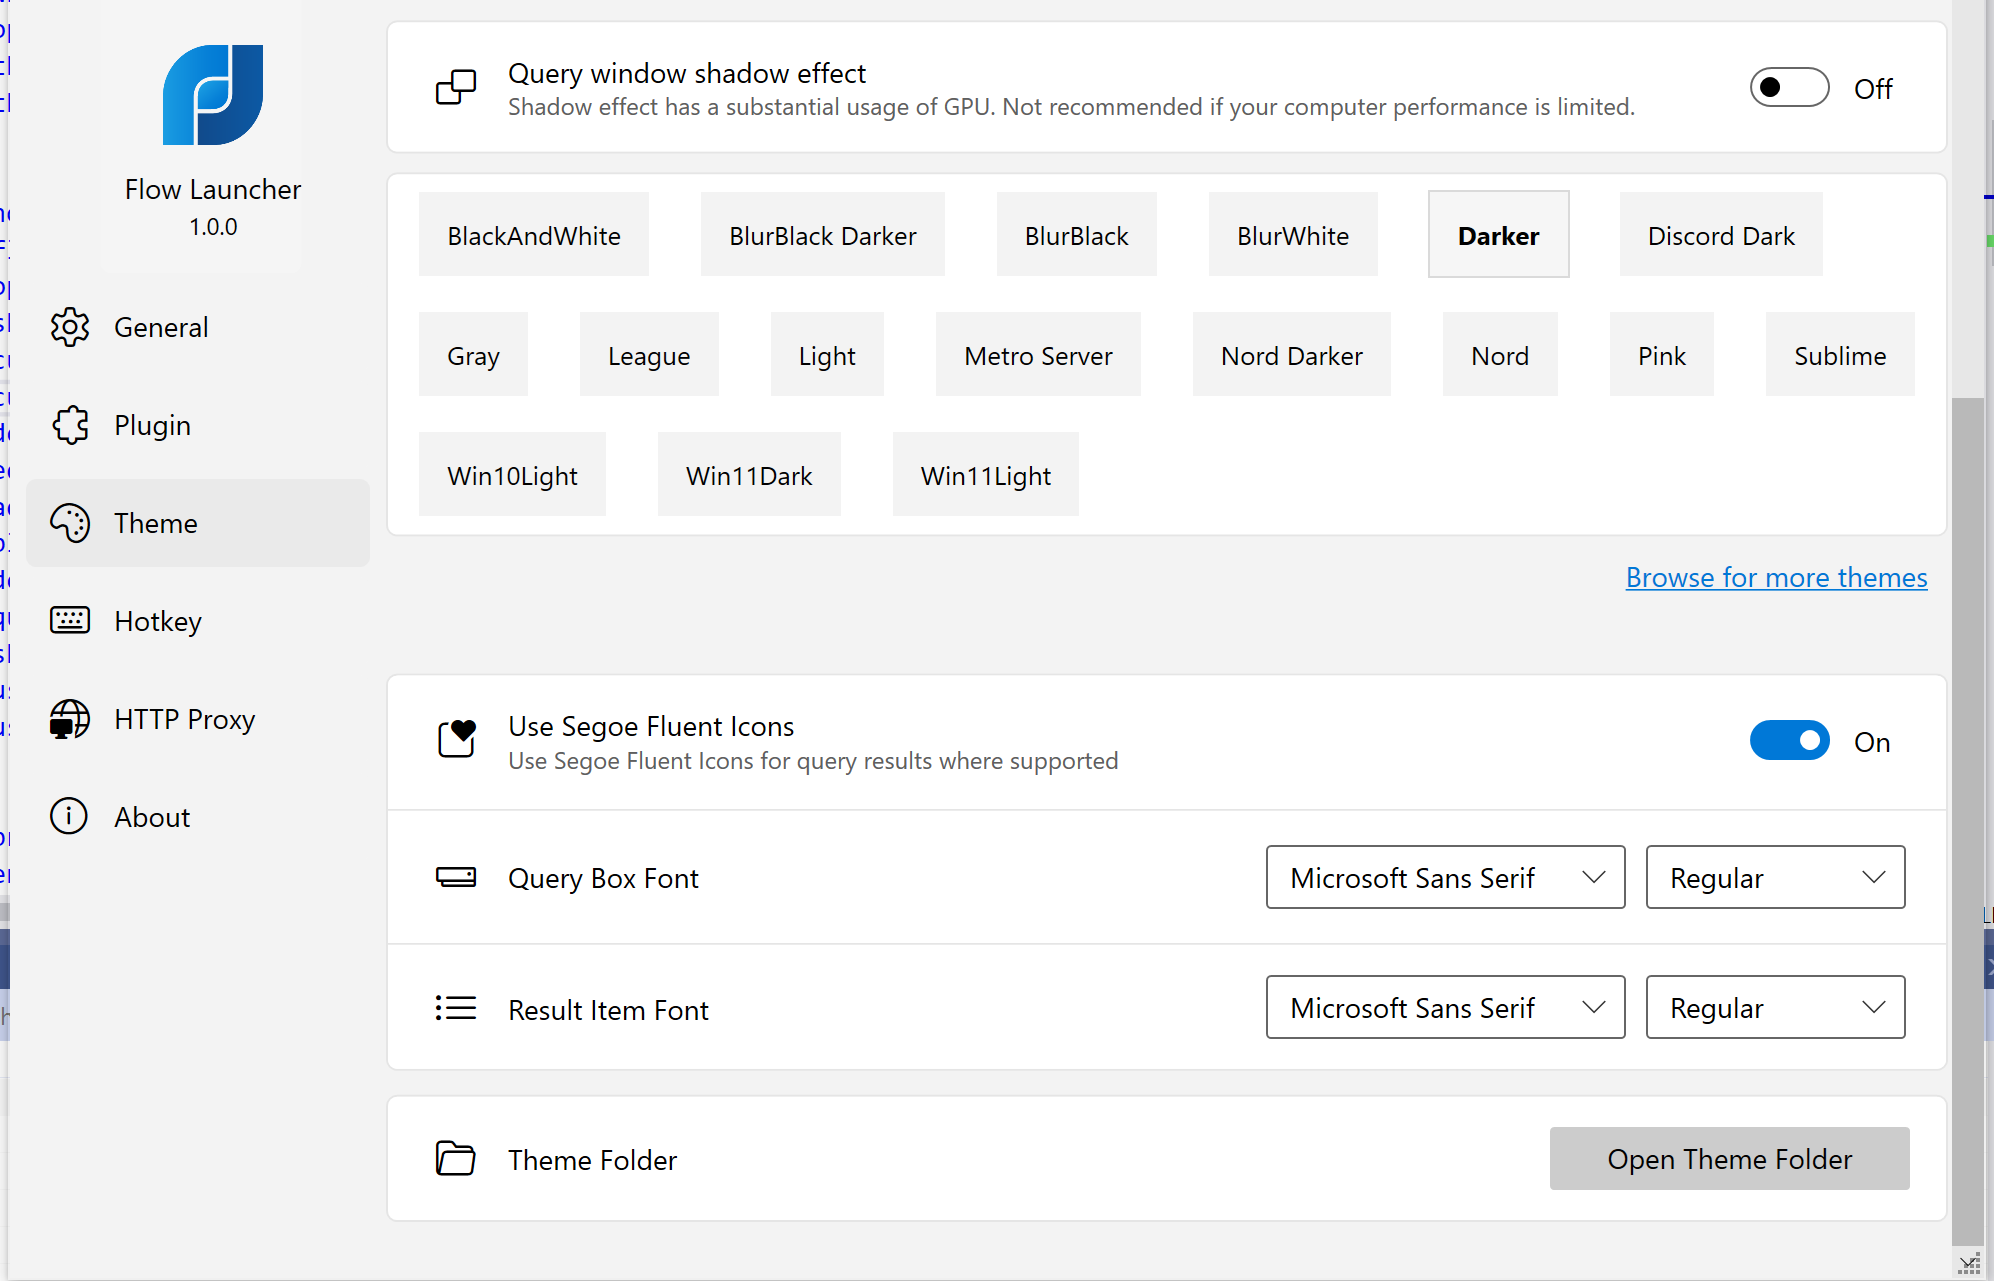Select the Discord Dark theme
1994x1281 pixels.
[1720, 236]
